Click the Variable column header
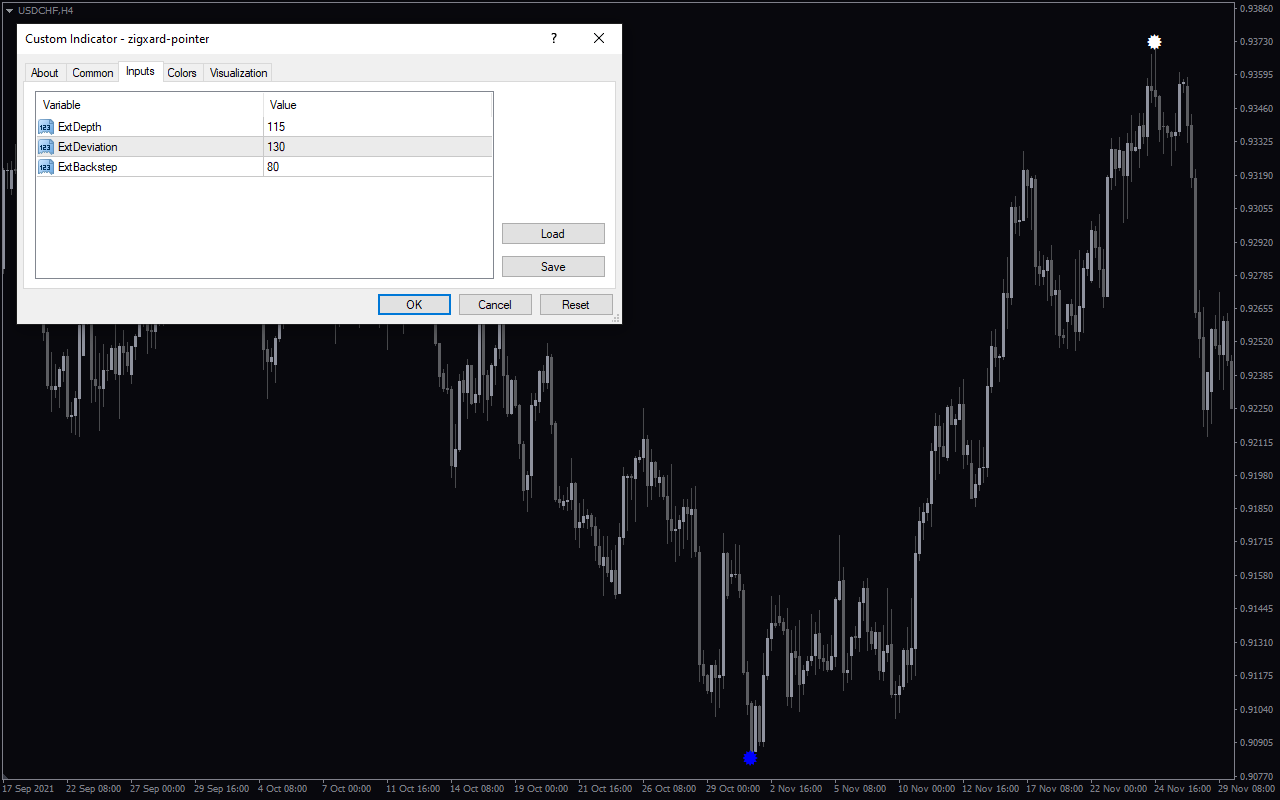The image size is (1280, 800). coord(150,105)
